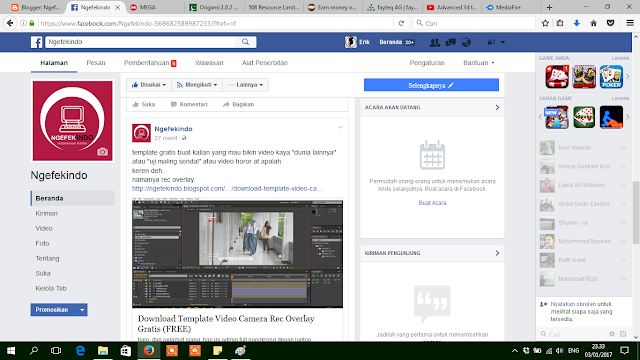Show next games with arrow in Game Anda
The width and height of the screenshot is (640, 360).
click(x=628, y=76)
